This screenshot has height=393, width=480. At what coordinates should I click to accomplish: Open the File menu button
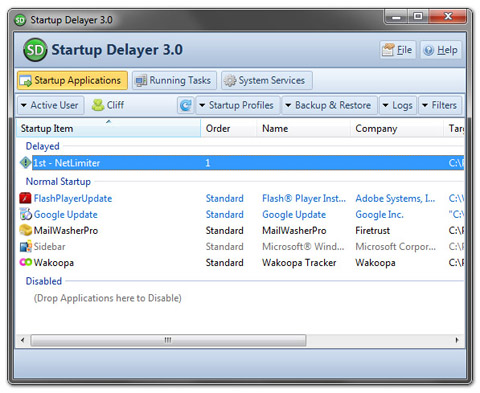point(397,50)
